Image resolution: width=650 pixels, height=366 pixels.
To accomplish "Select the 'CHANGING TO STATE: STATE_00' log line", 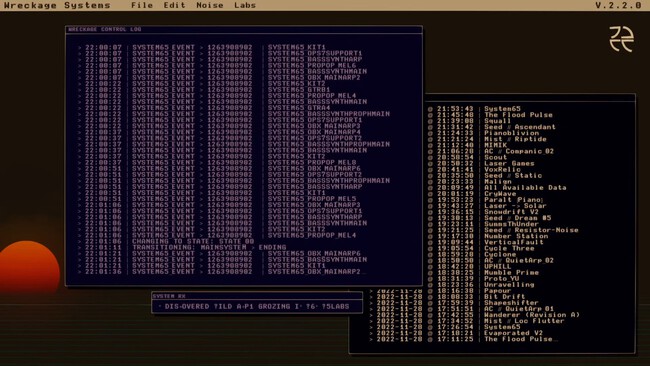I will (x=166, y=241).
